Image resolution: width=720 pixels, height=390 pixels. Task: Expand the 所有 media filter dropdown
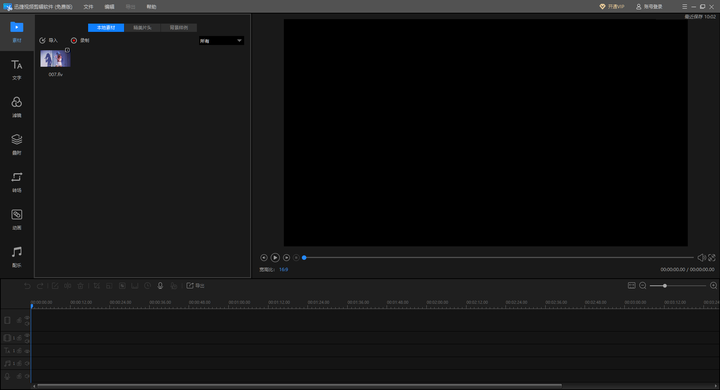click(221, 41)
